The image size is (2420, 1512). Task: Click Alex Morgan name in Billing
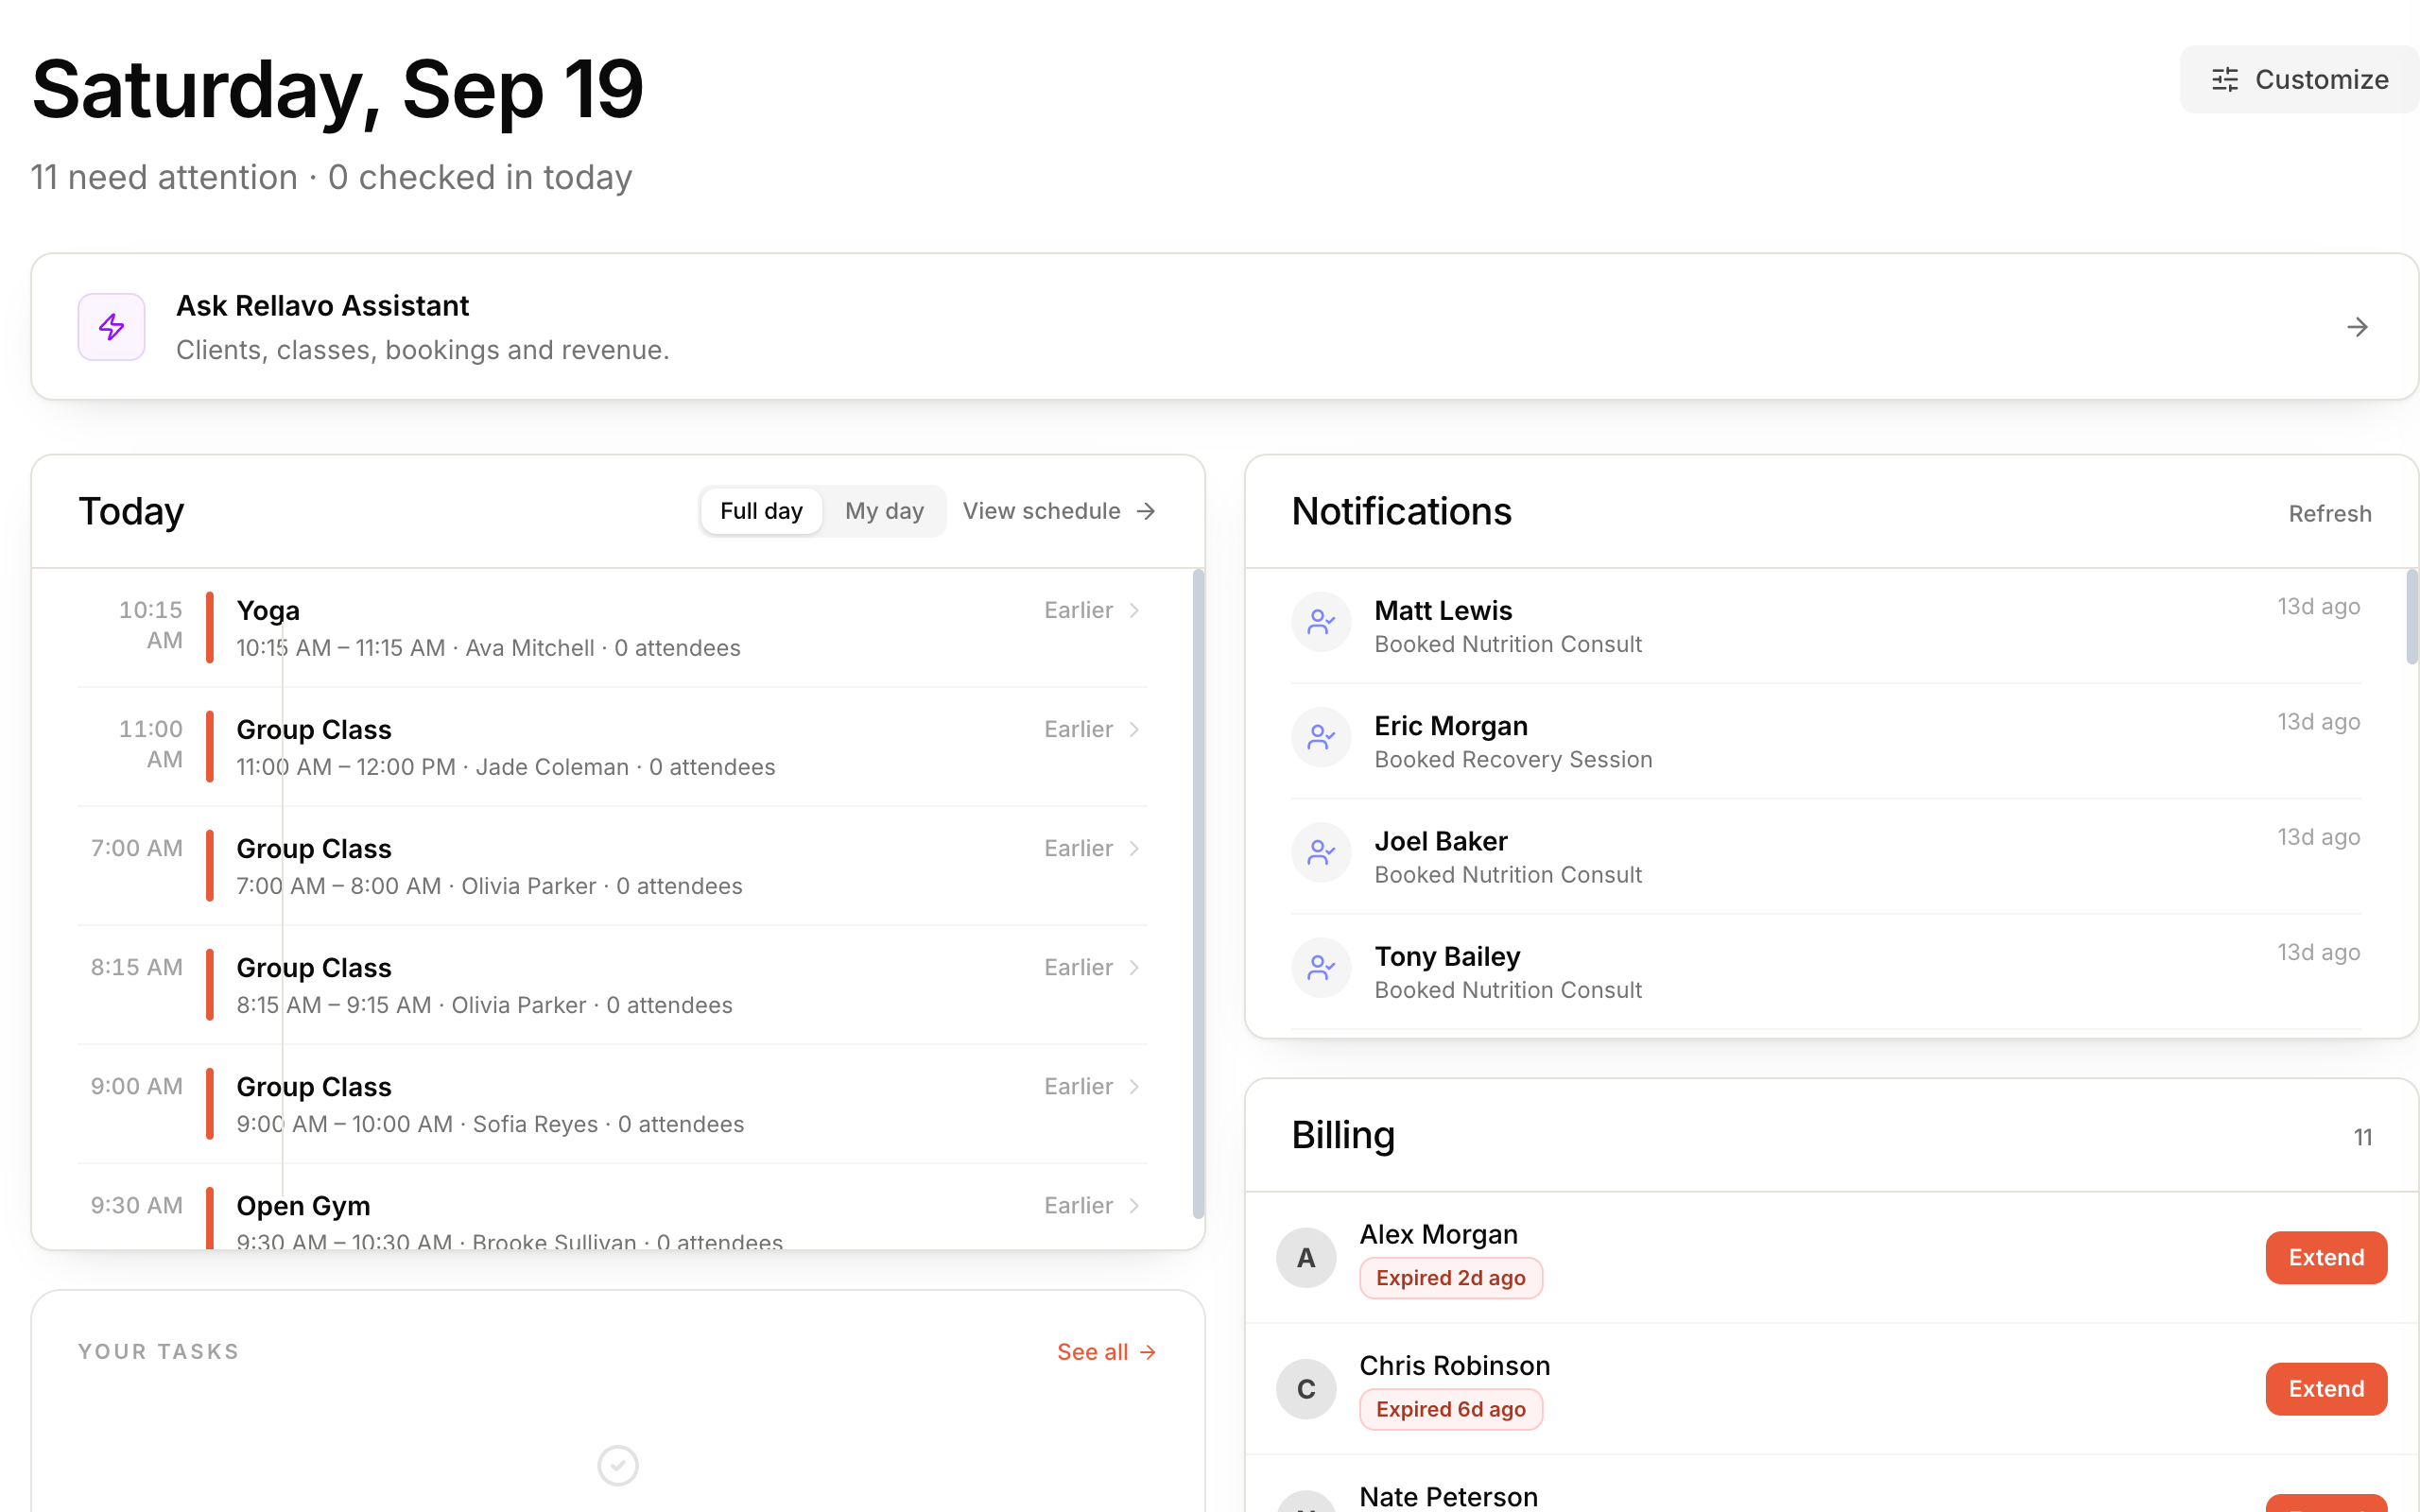click(x=1438, y=1234)
